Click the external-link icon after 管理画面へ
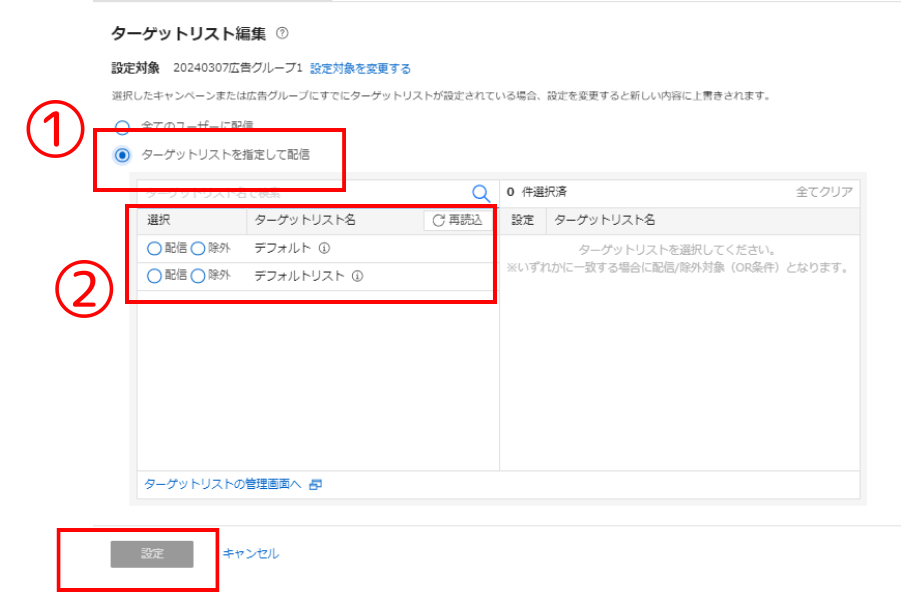 (x=316, y=484)
